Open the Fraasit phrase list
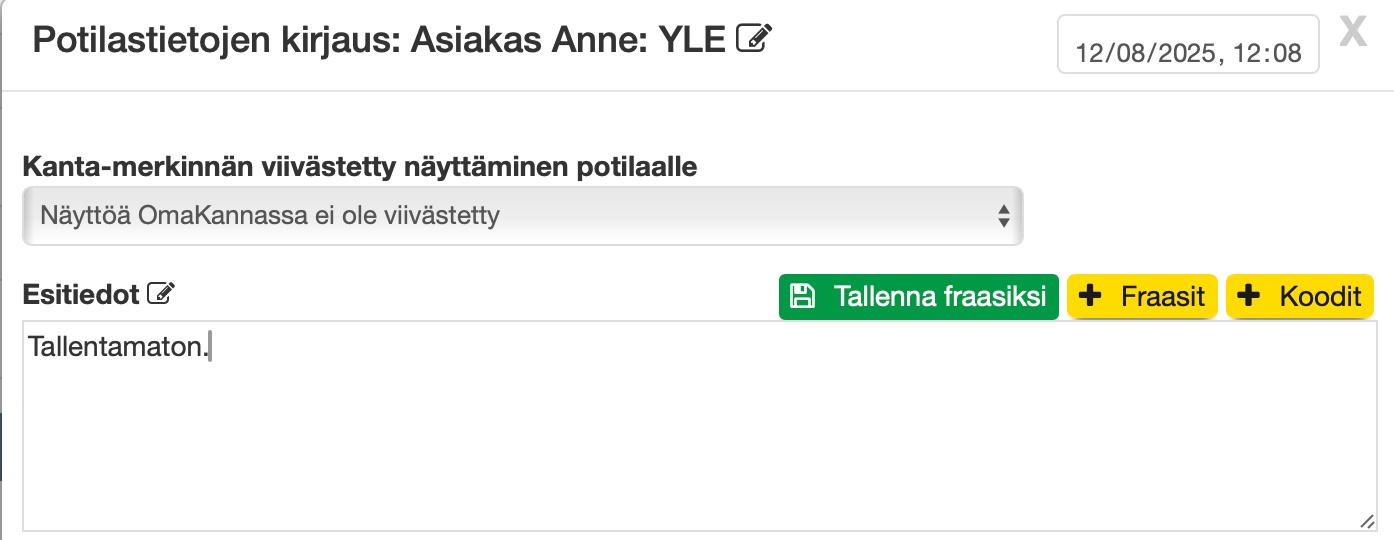This screenshot has height=540, width=1394. tap(1143, 297)
